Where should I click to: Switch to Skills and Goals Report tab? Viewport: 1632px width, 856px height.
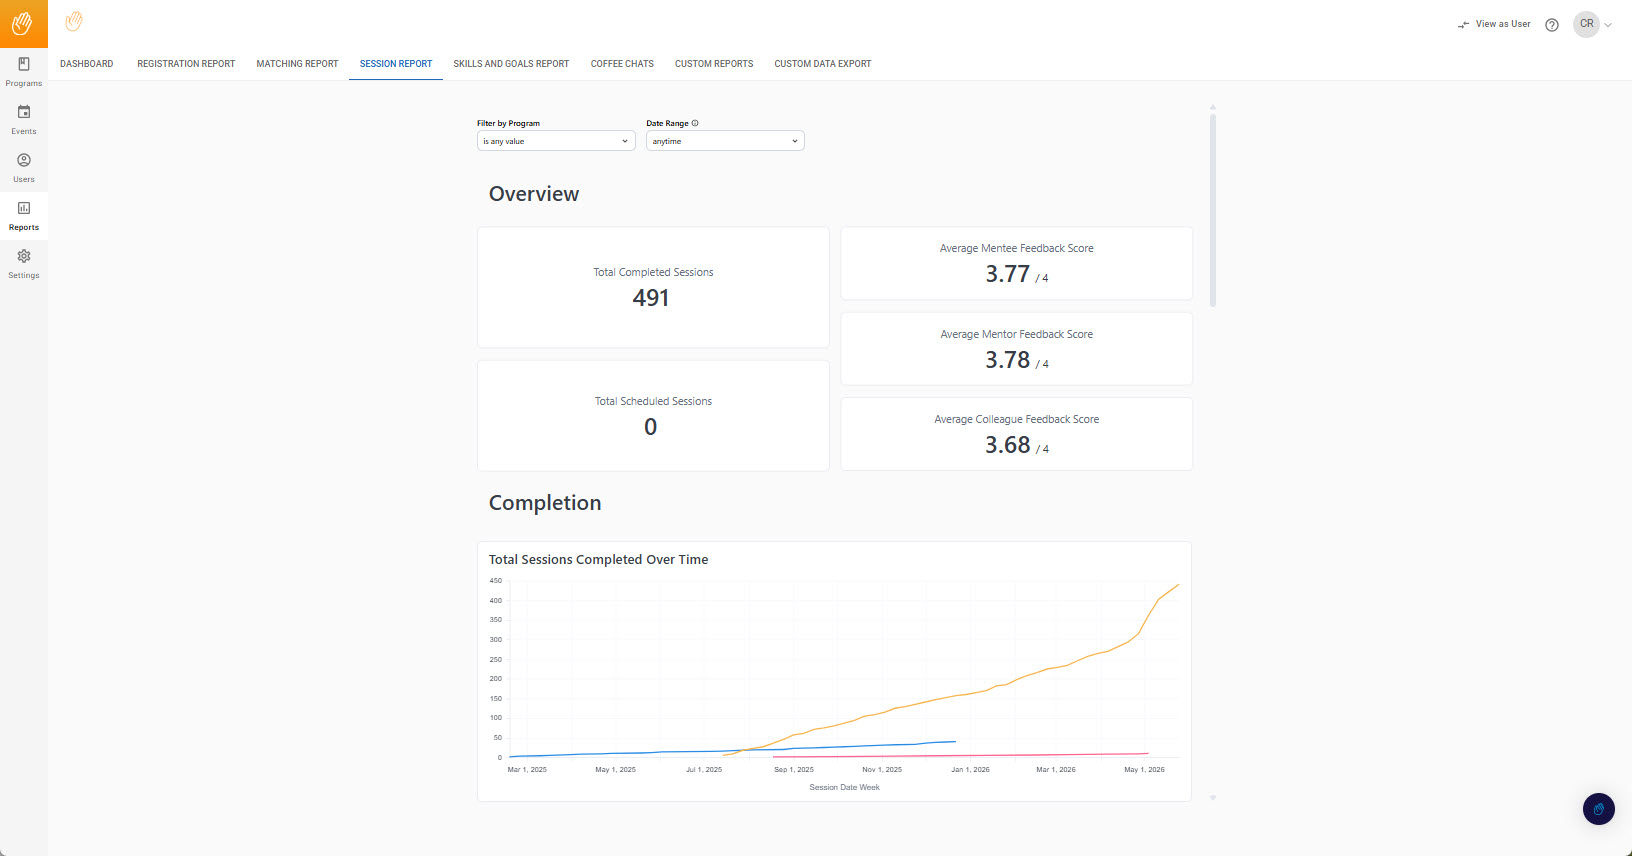(511, 64)
